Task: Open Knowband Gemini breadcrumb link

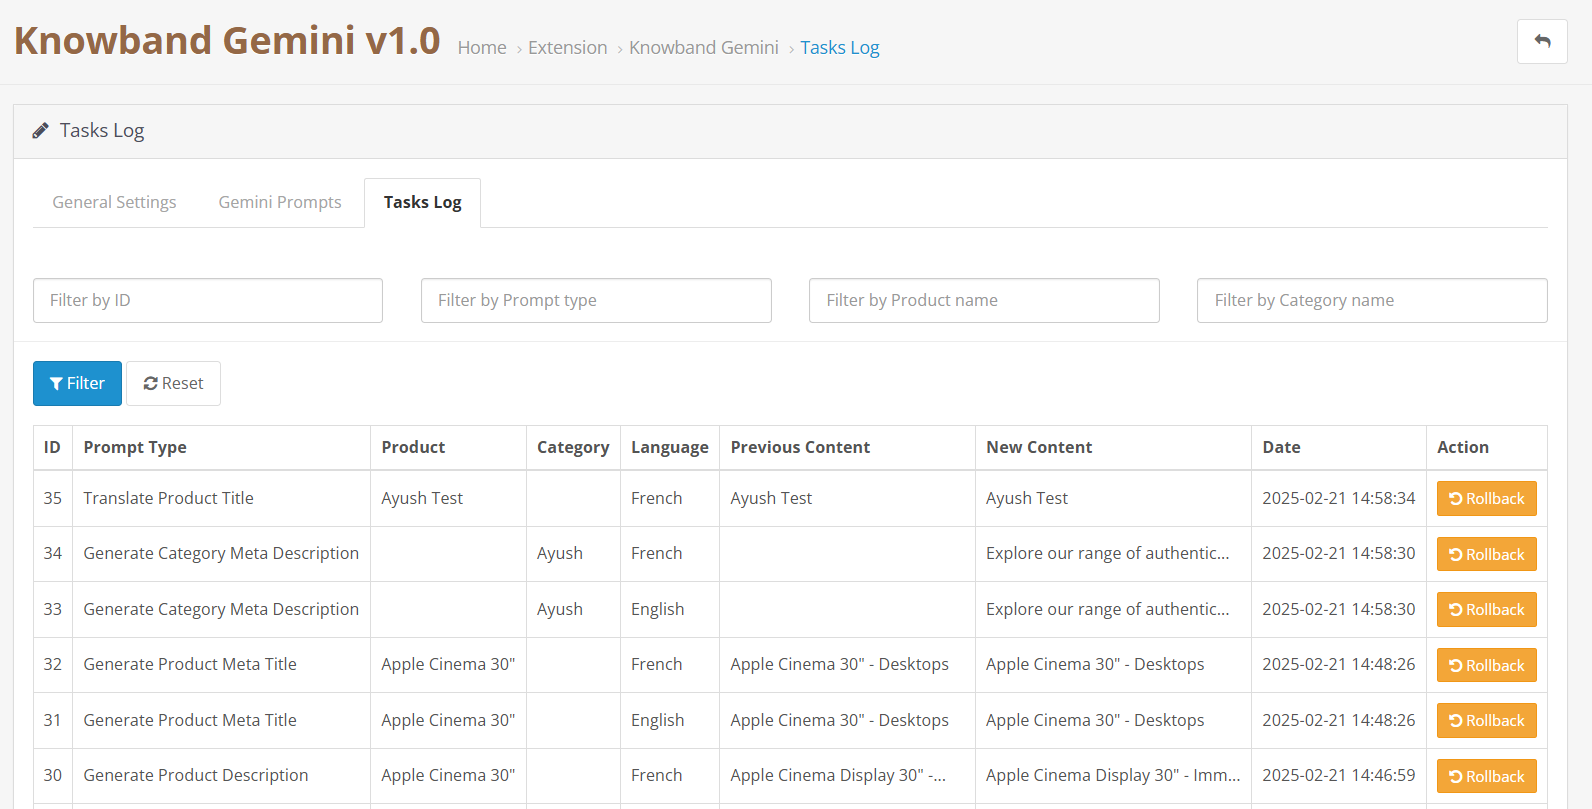Action: point(704,48)
